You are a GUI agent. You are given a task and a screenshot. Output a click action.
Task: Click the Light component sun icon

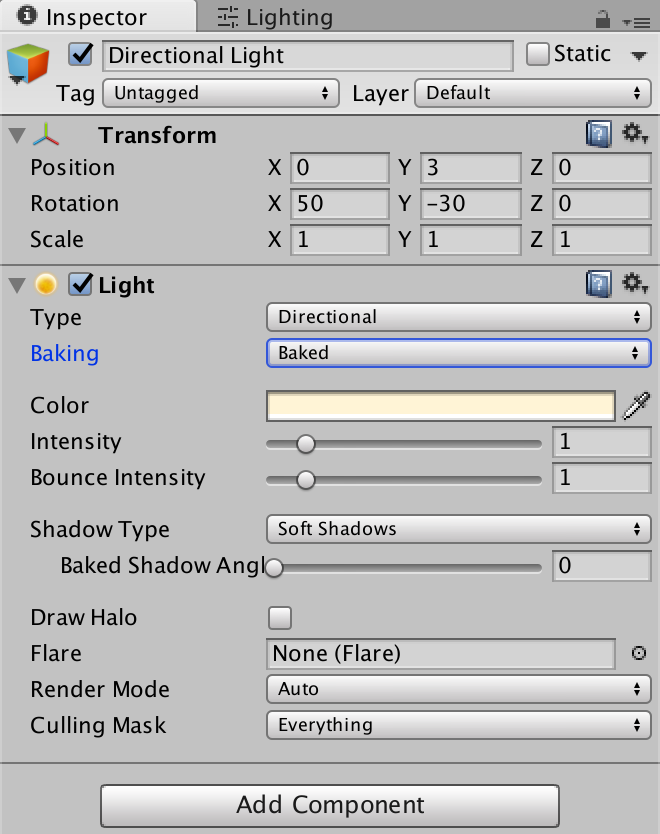[46, 284]
